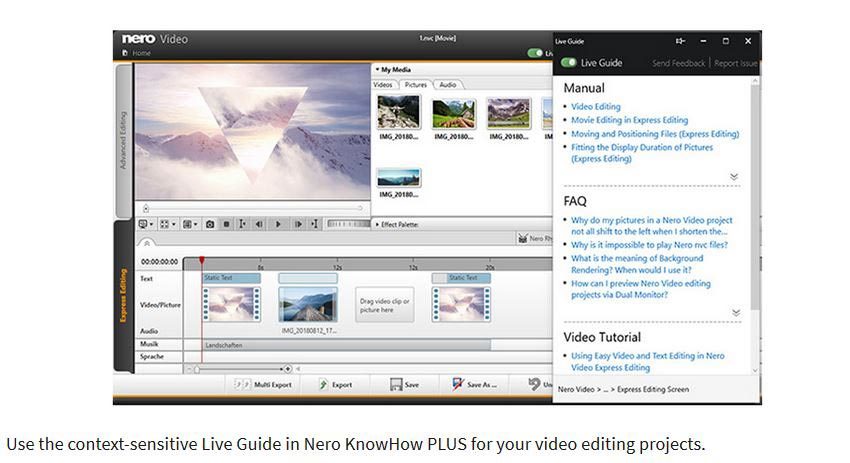Step back one frame
The image size is (850, 463).
click(259, 224)
